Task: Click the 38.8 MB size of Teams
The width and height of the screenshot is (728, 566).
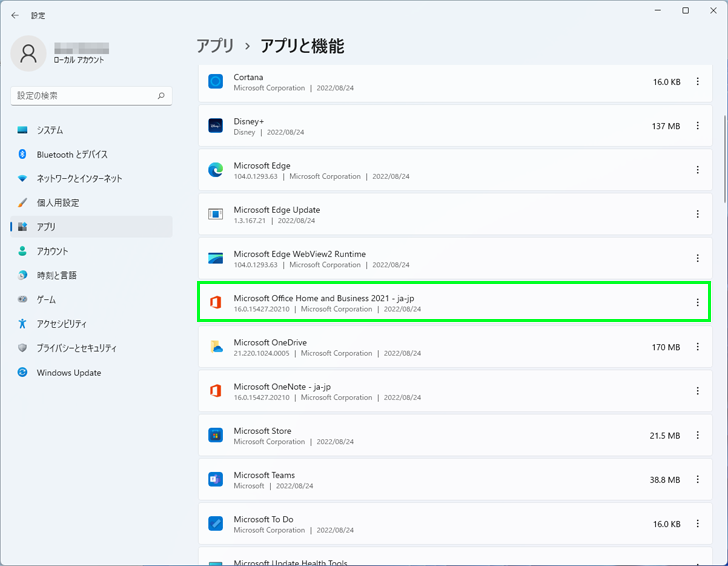Action: [665, 480]
